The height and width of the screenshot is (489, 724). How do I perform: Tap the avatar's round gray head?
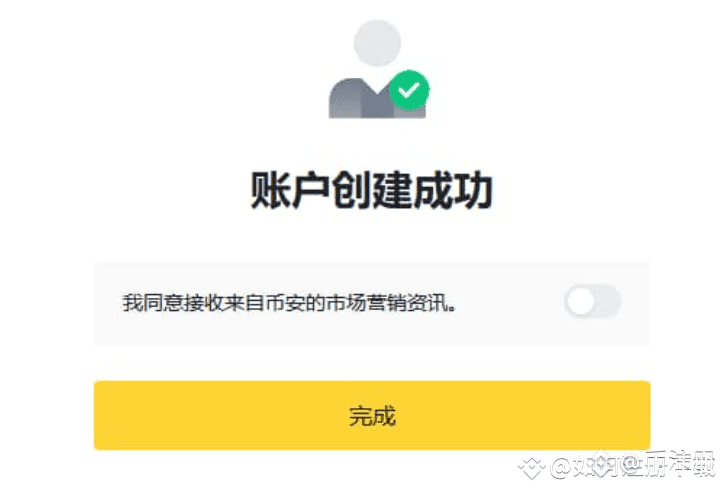(377, 43)
